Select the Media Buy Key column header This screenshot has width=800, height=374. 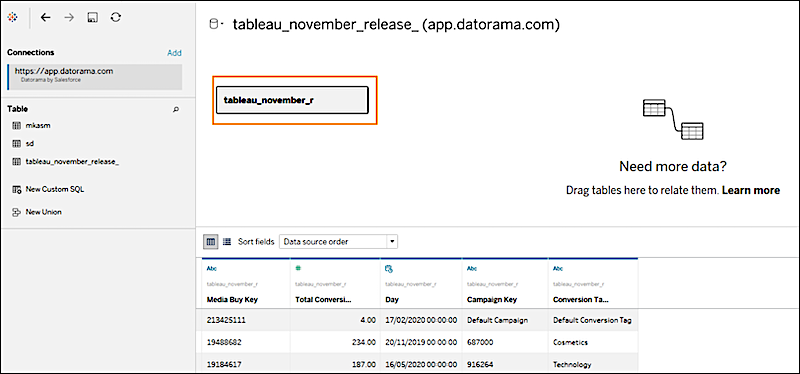pos(232,300)
